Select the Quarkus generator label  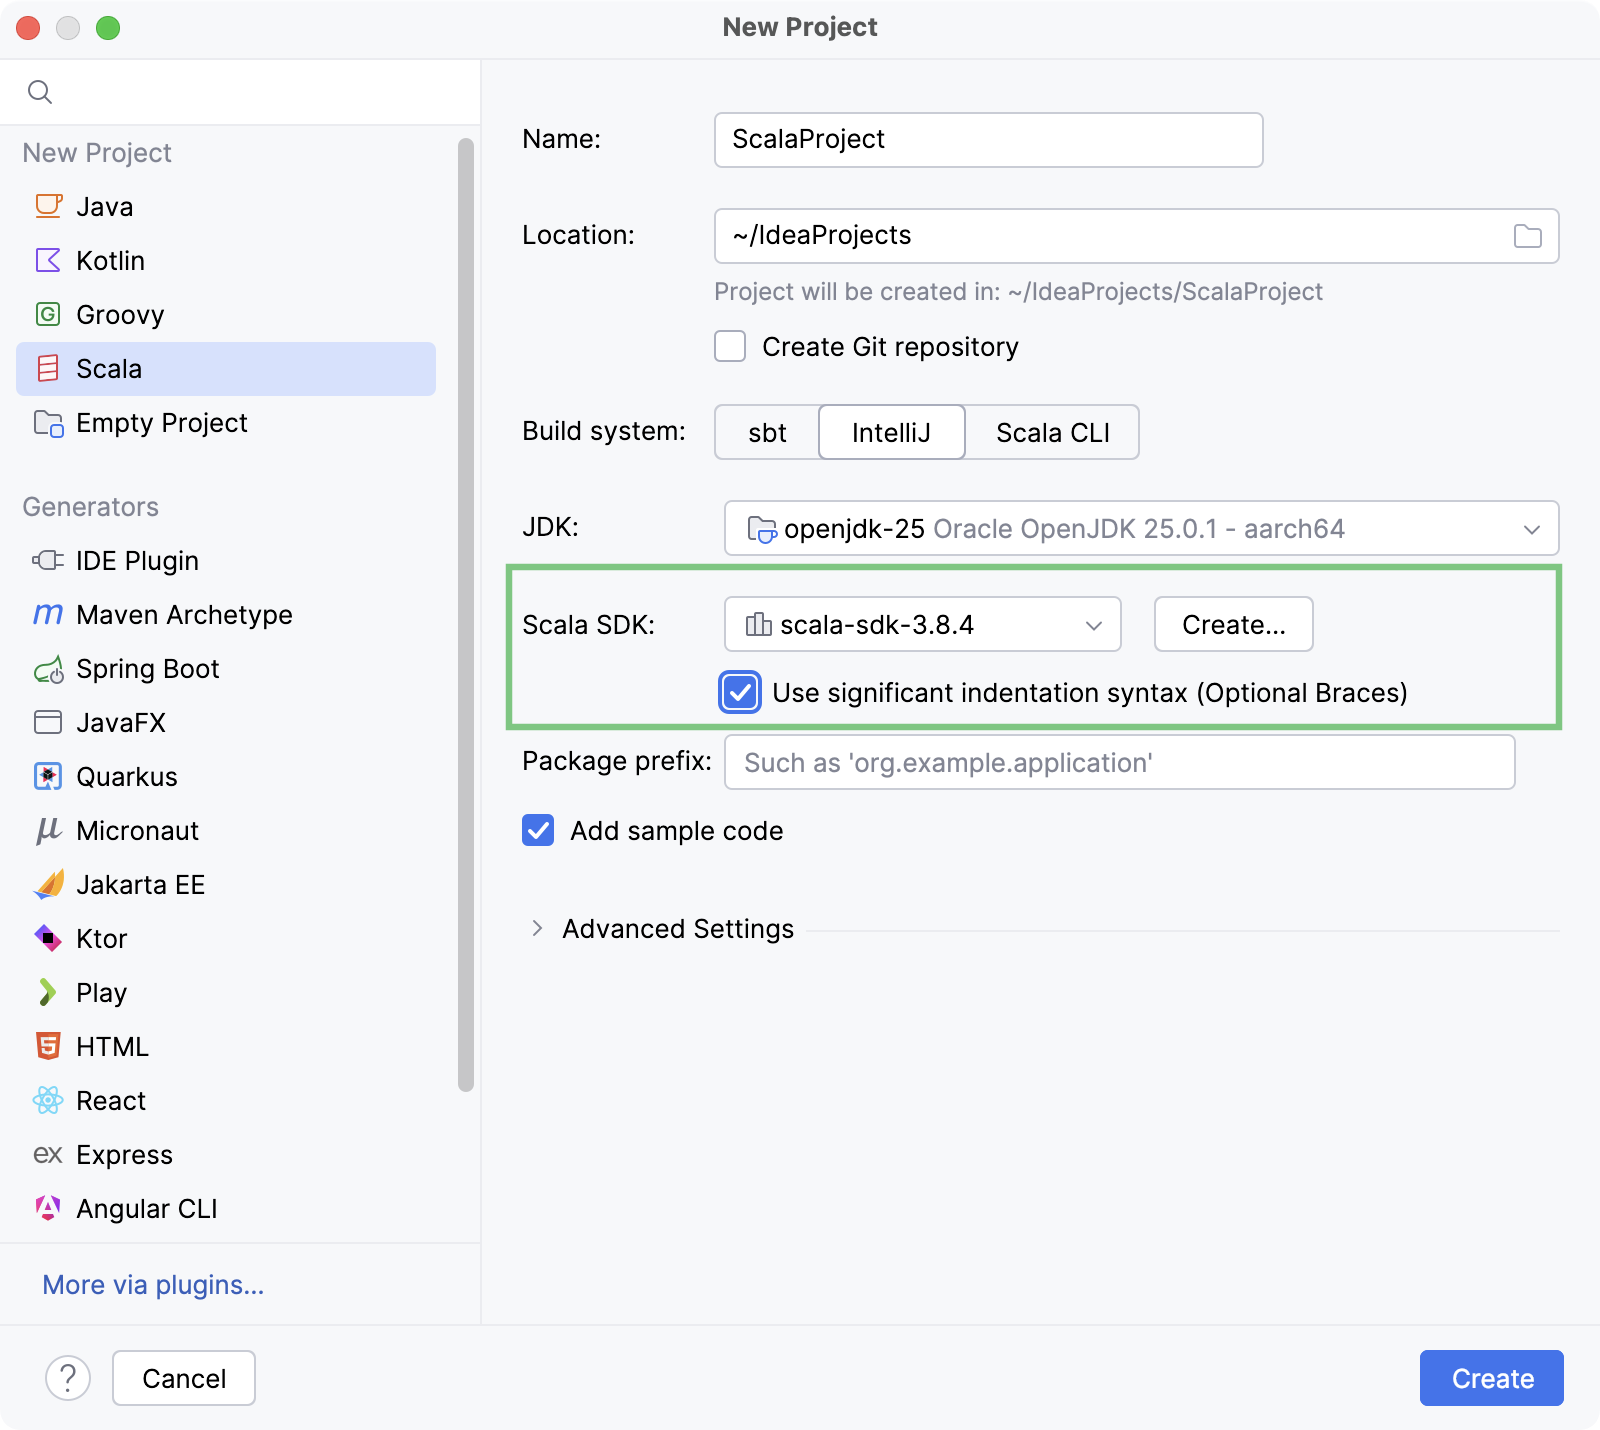127,776
